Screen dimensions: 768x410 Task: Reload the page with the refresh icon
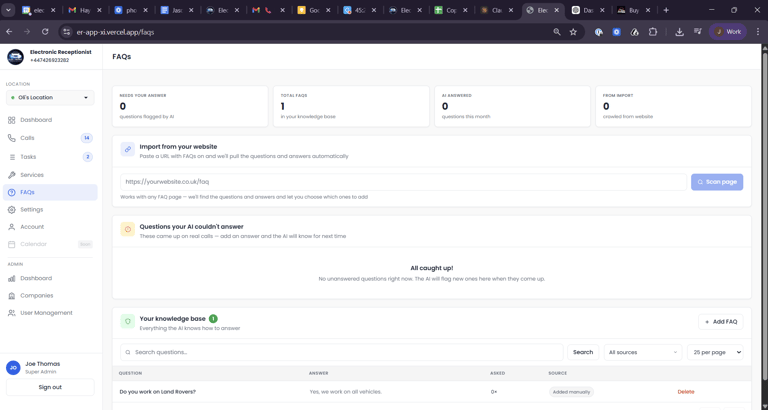(45, 32)
